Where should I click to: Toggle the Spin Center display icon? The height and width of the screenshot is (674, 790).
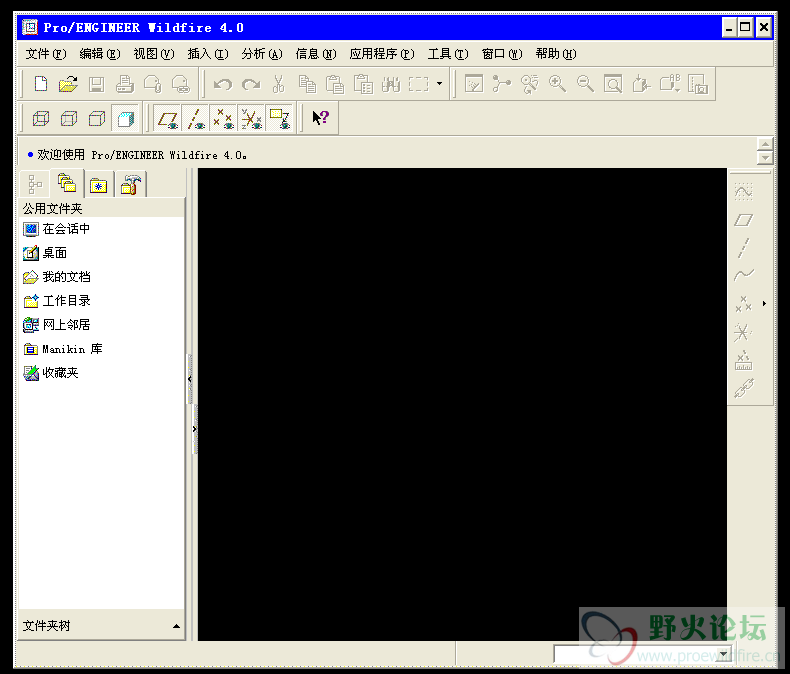click(501, 84)
